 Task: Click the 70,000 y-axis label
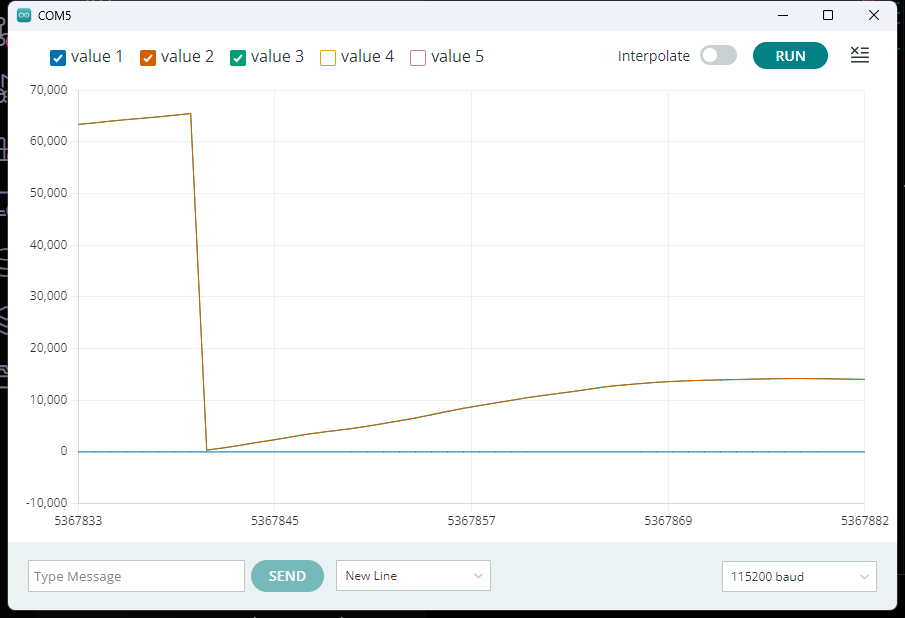(x=49, y=90)
